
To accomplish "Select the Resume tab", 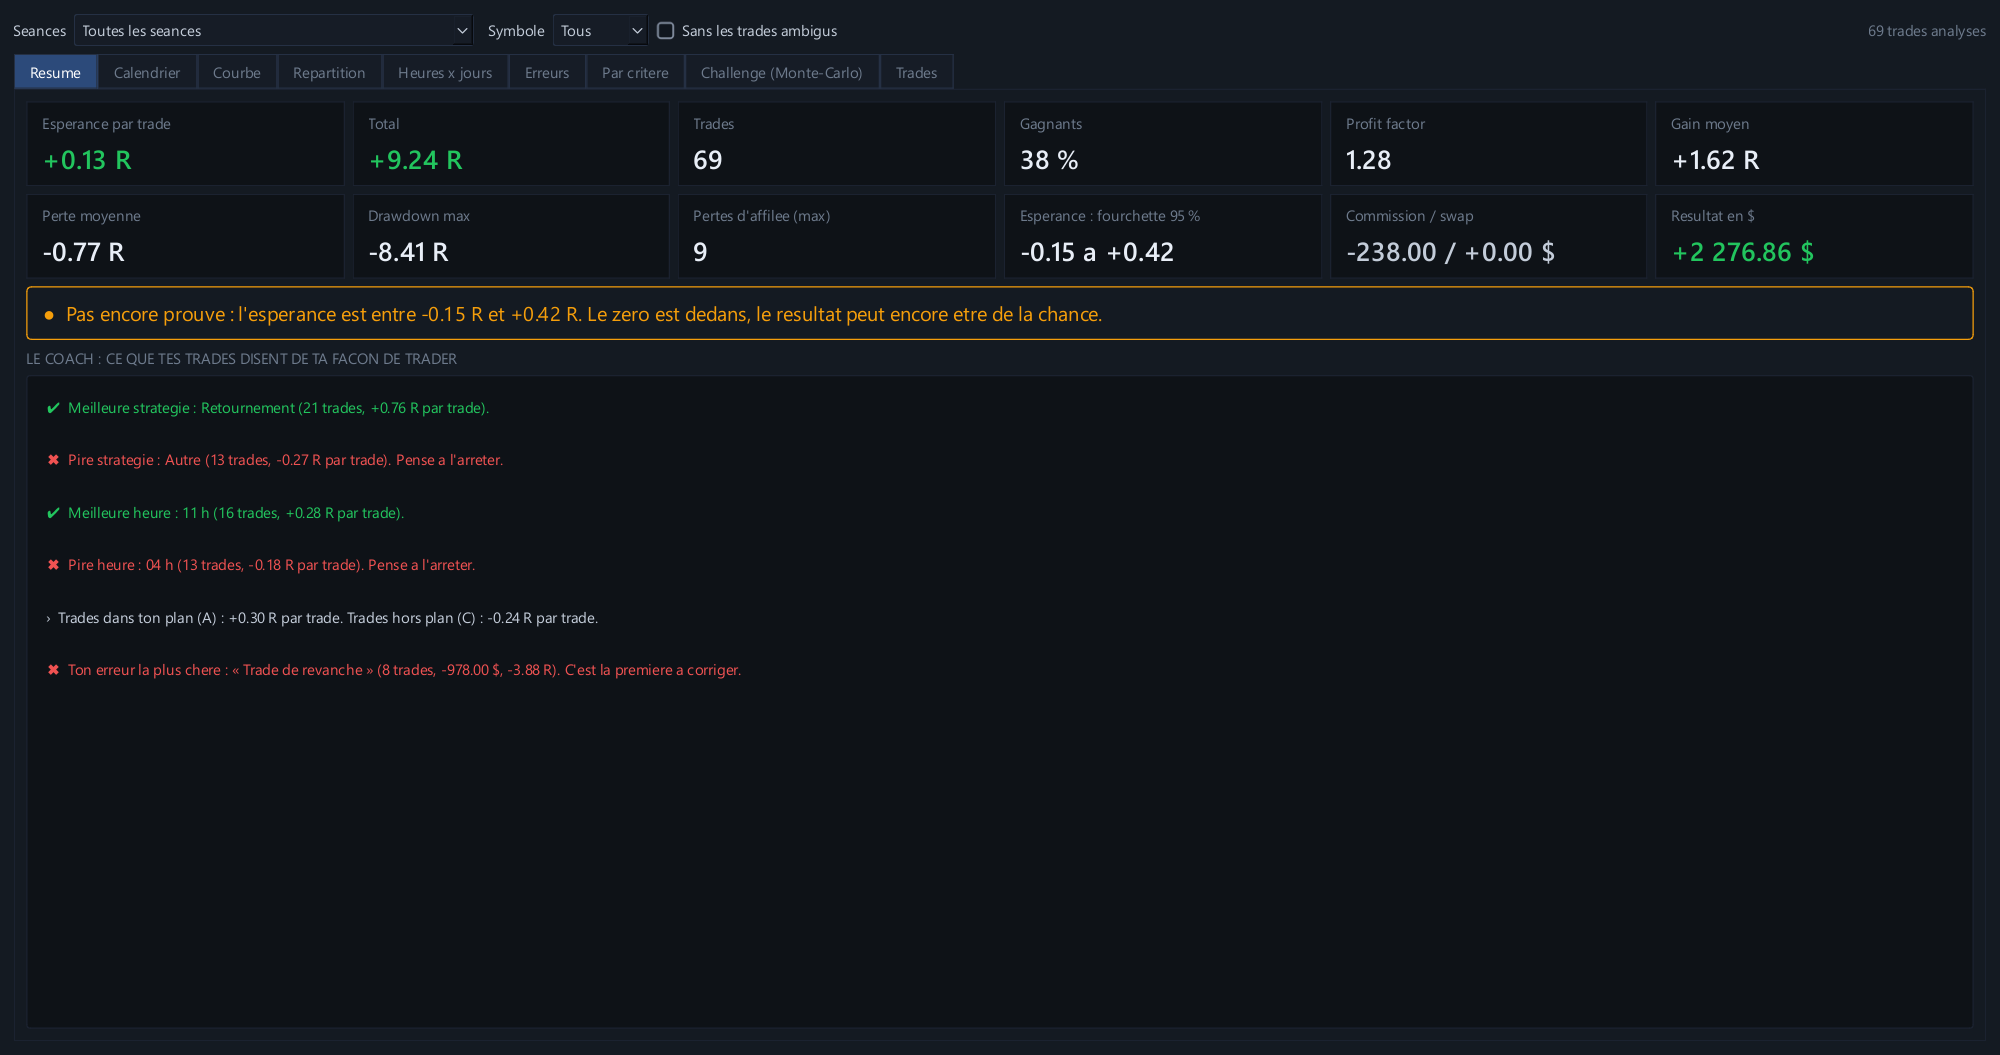I will [x=55, y=73].
